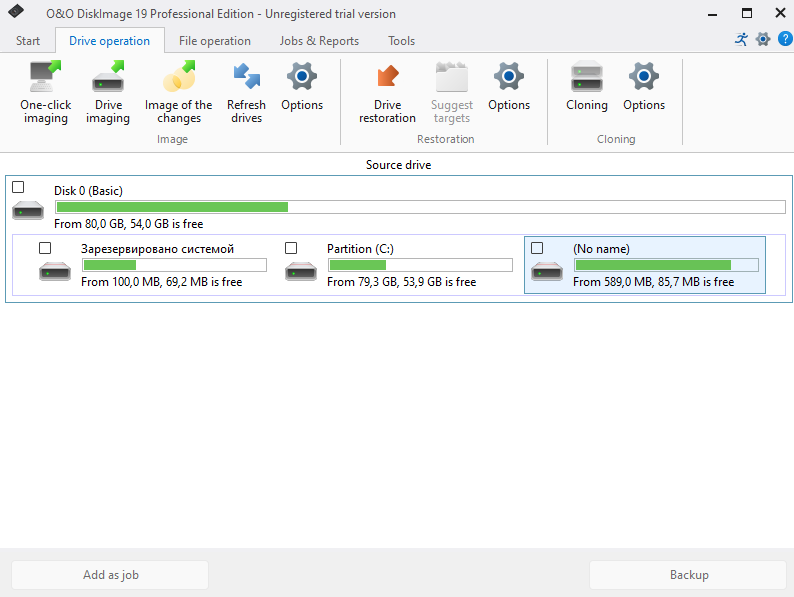Click the (No name) partition drive icon

[x=547, y=271]
